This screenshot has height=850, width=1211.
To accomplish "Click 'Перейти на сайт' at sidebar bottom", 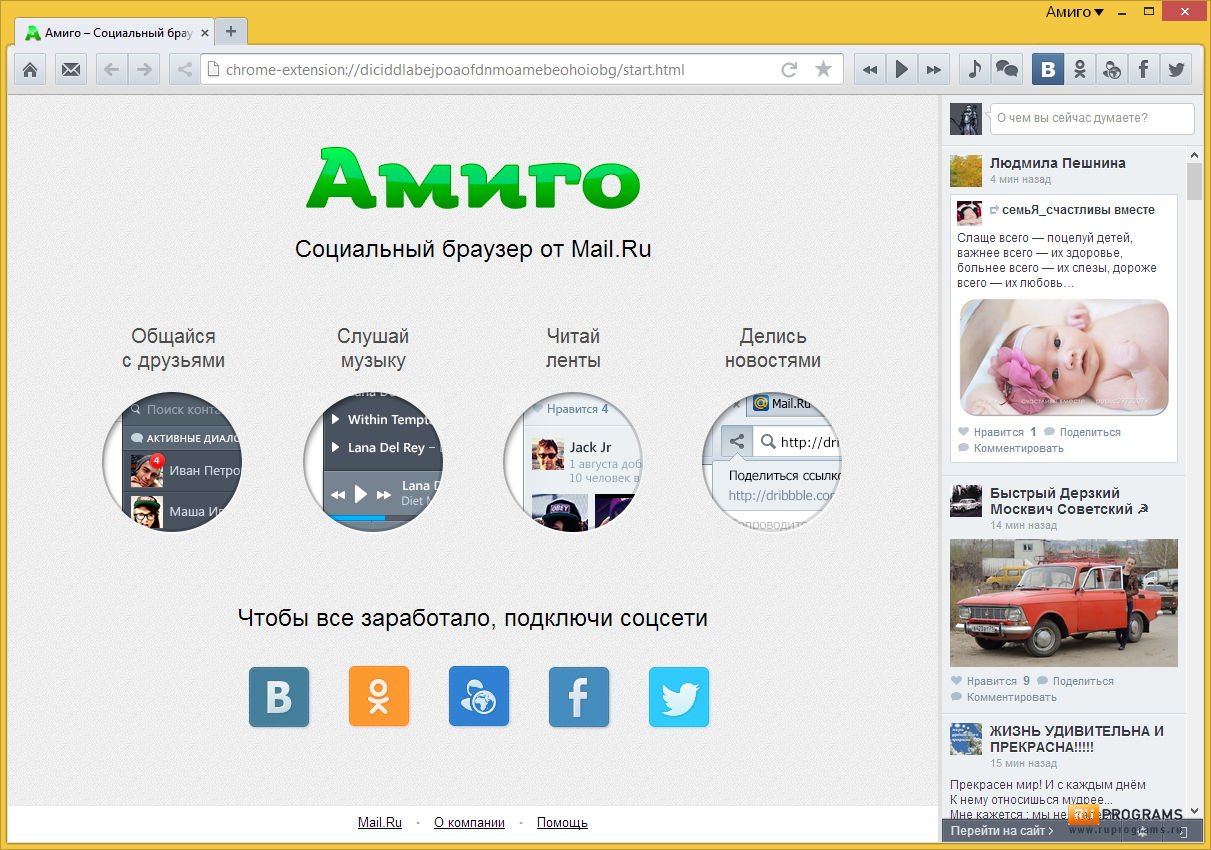I will pyautogui.click(x=1002, y=831).
